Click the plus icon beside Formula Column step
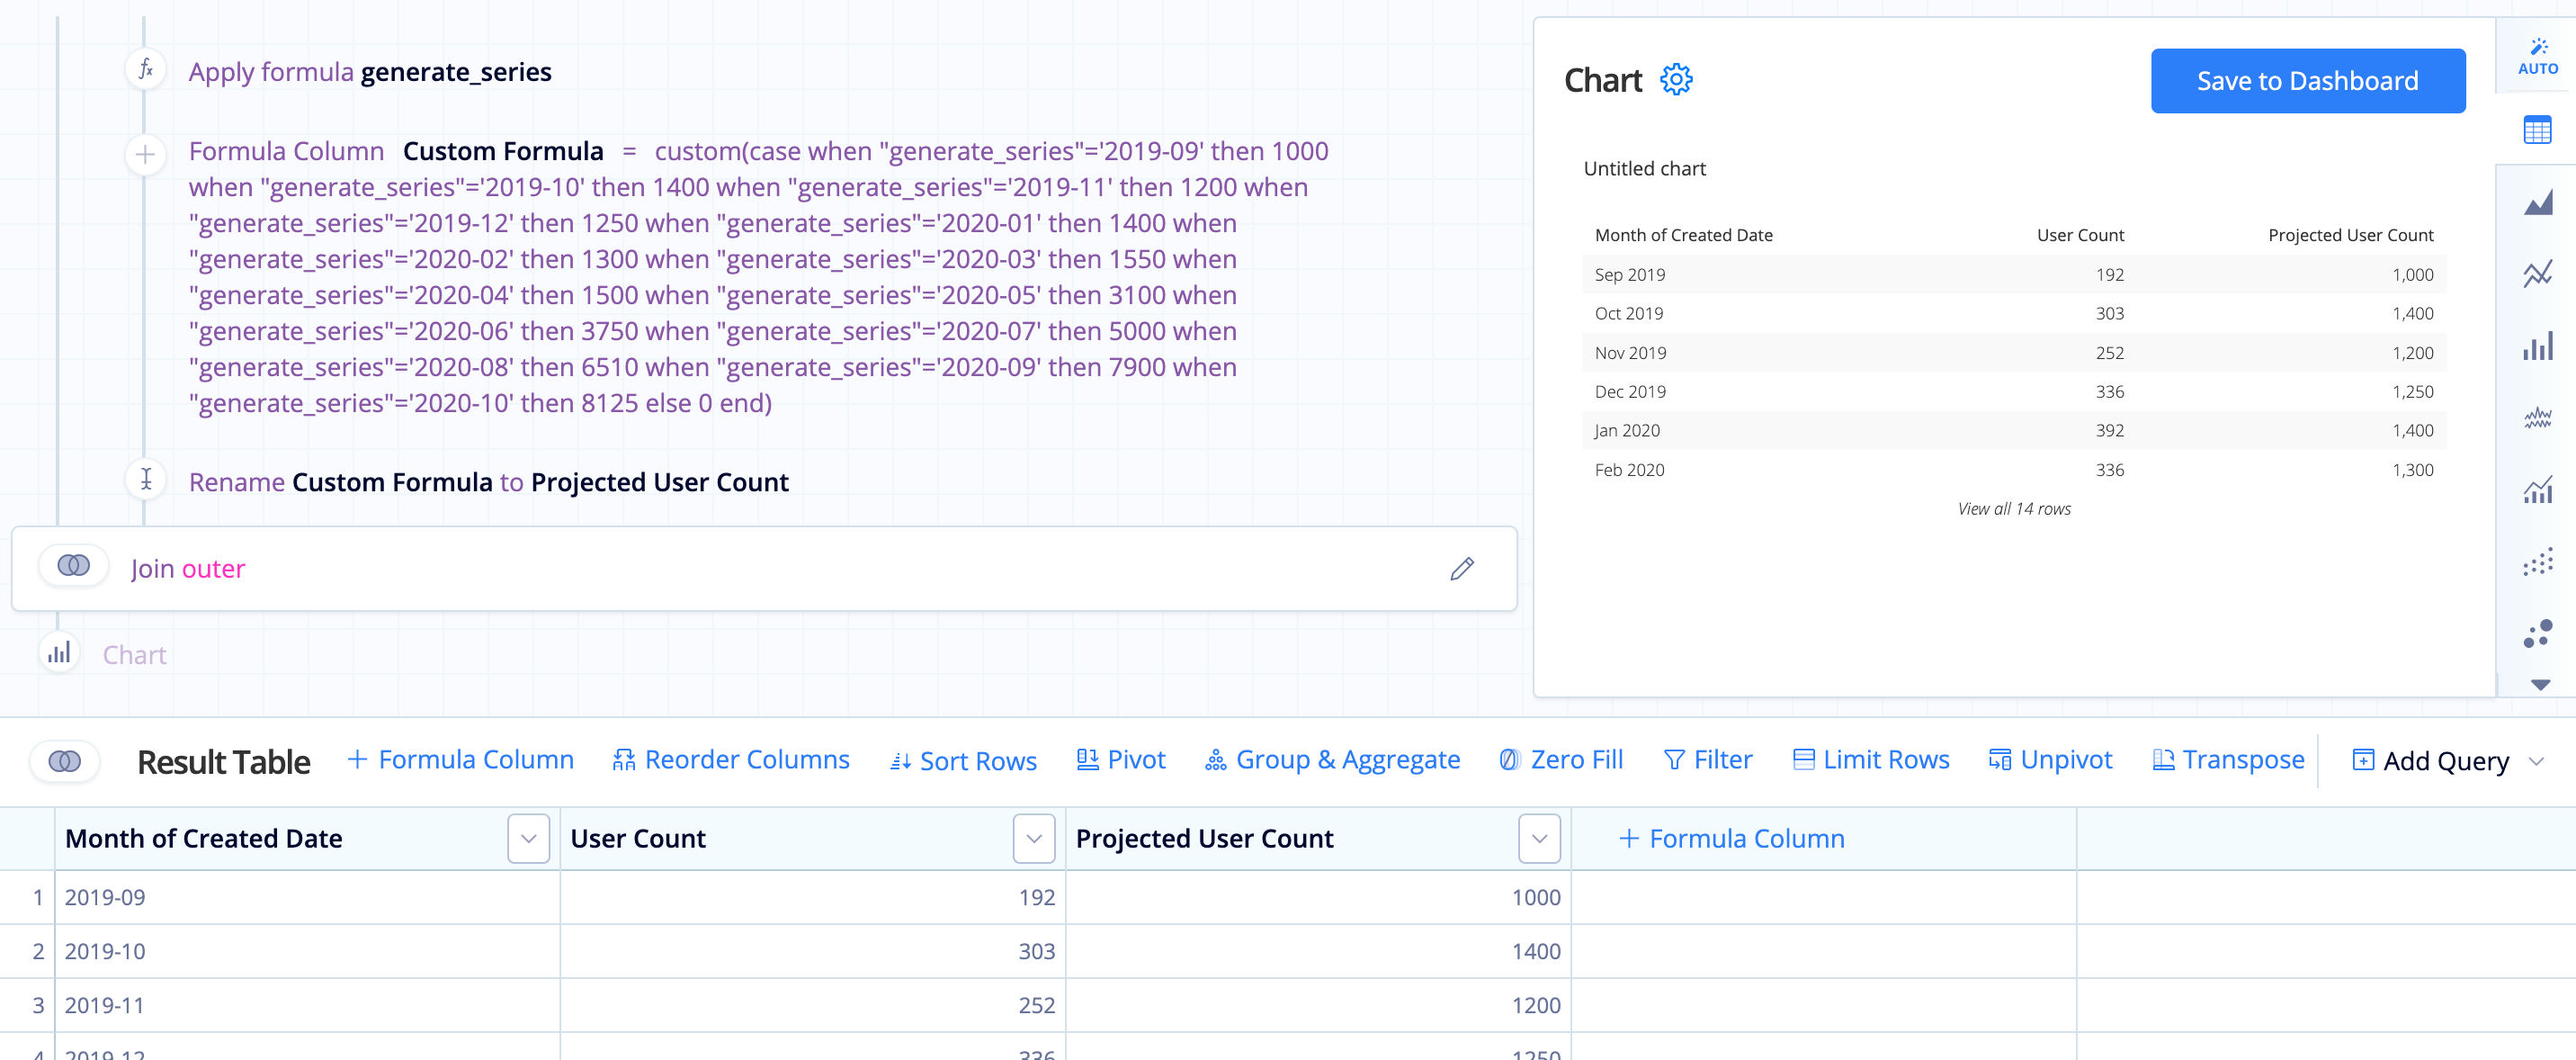This screenshot has height=1060, width=2576. (145, 155)
